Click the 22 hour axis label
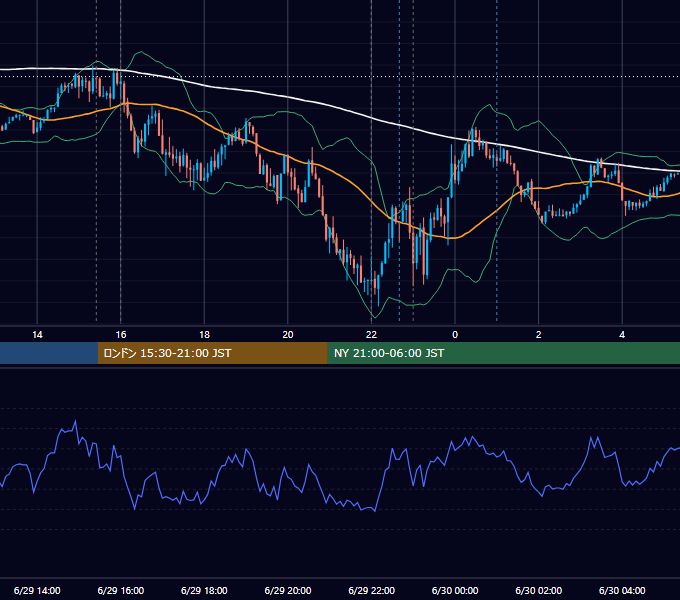 [372, 335]
